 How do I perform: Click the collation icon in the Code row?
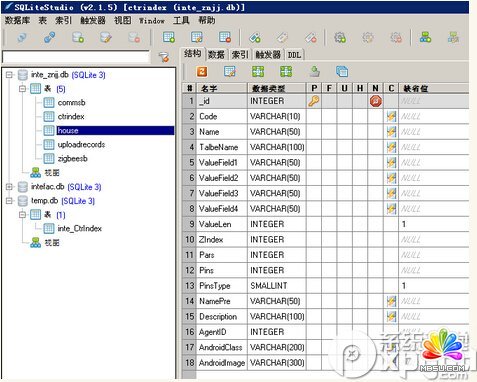pos(391,116)
